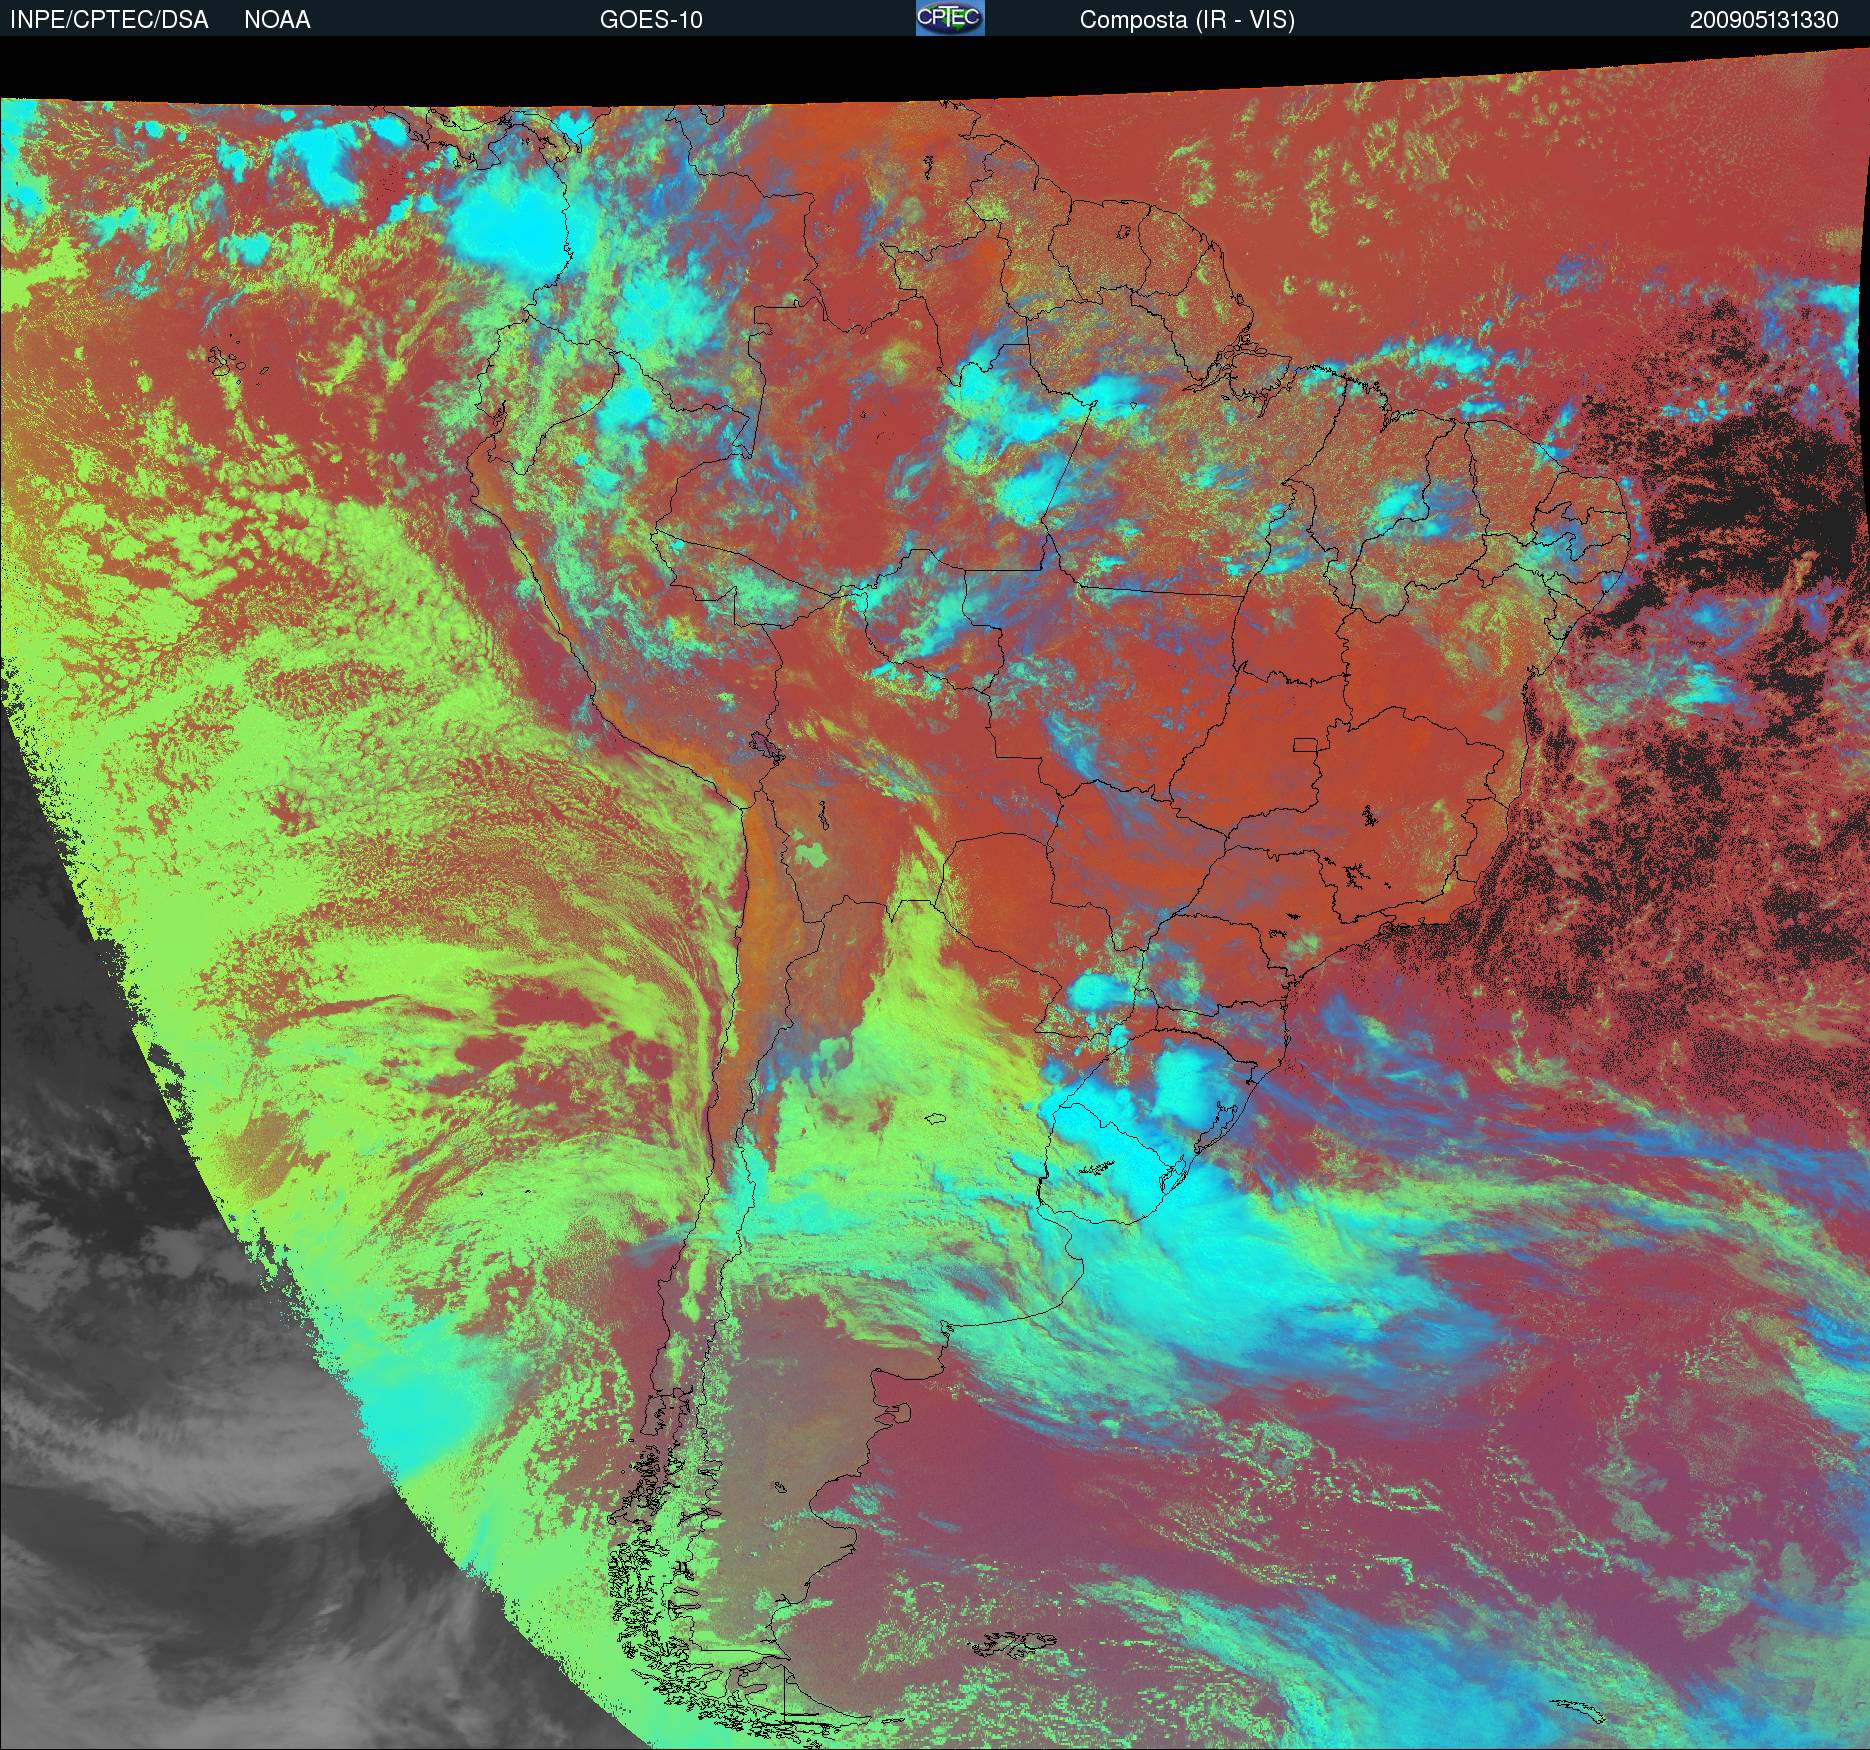Click the GOES-10 satellite label
This screenshot has width=1870, height=1750.
pyautogui.click(x=651, y=20)
